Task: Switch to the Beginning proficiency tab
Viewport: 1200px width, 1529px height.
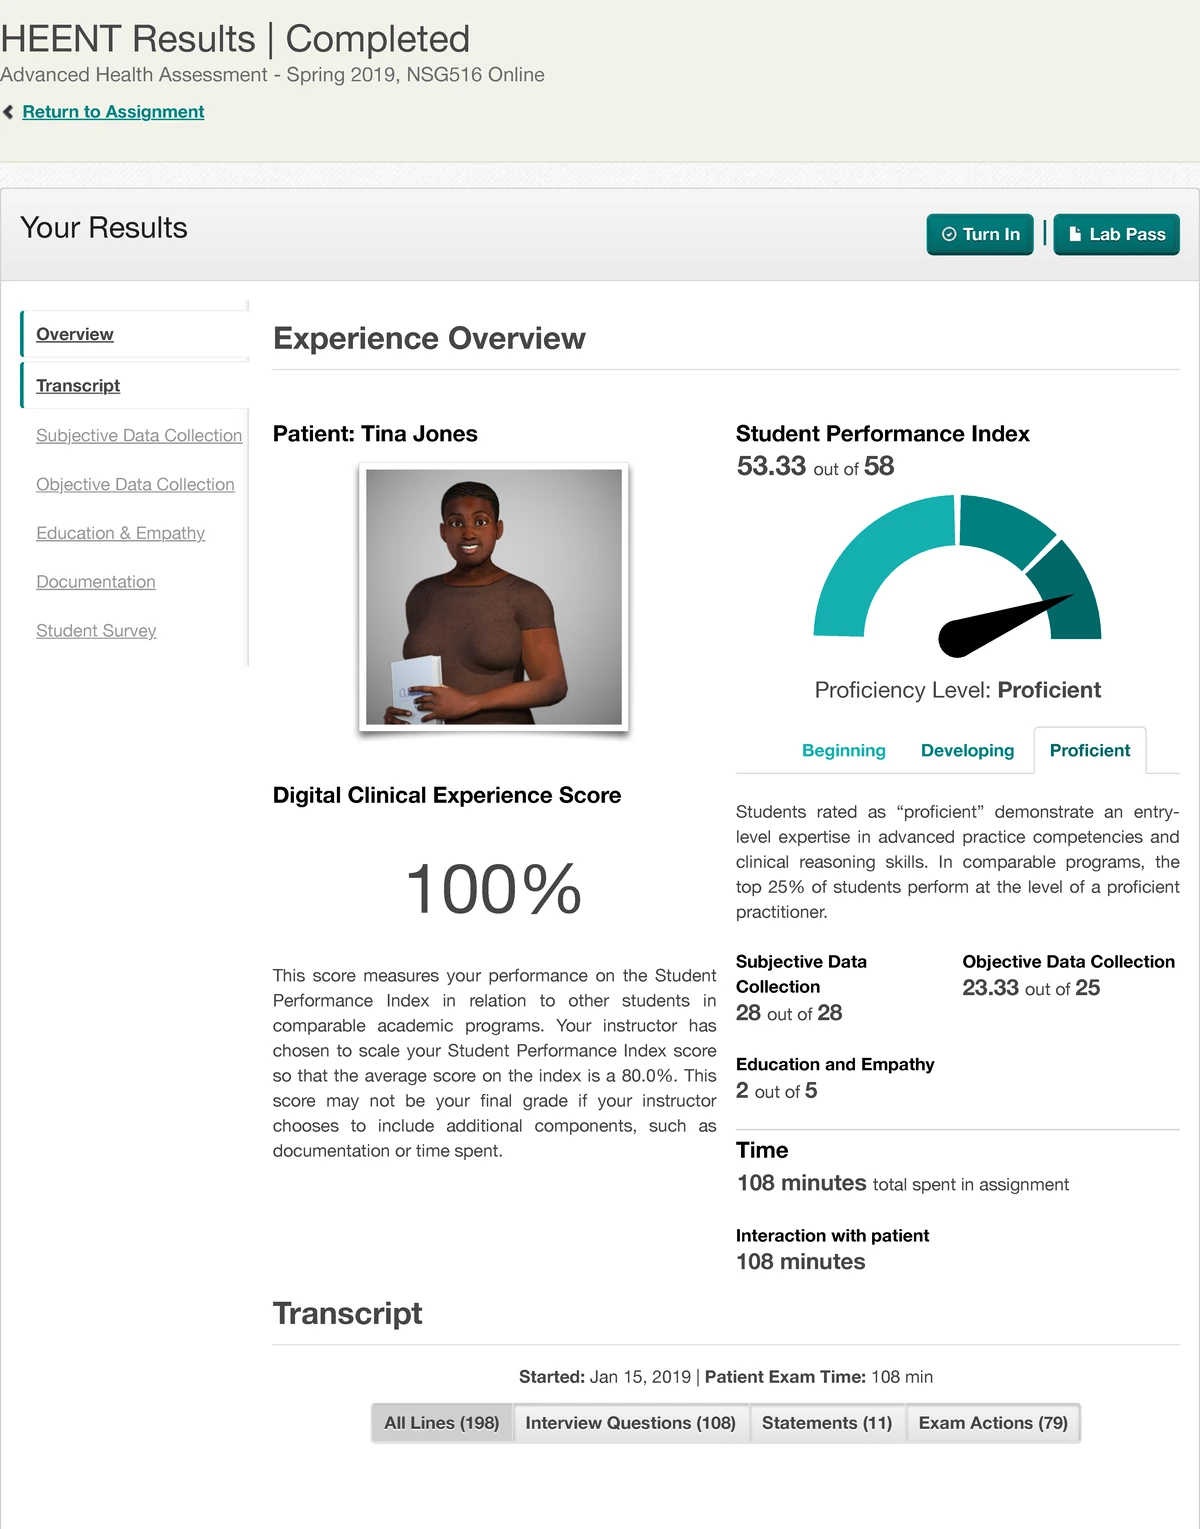Action: click(844, 750)
